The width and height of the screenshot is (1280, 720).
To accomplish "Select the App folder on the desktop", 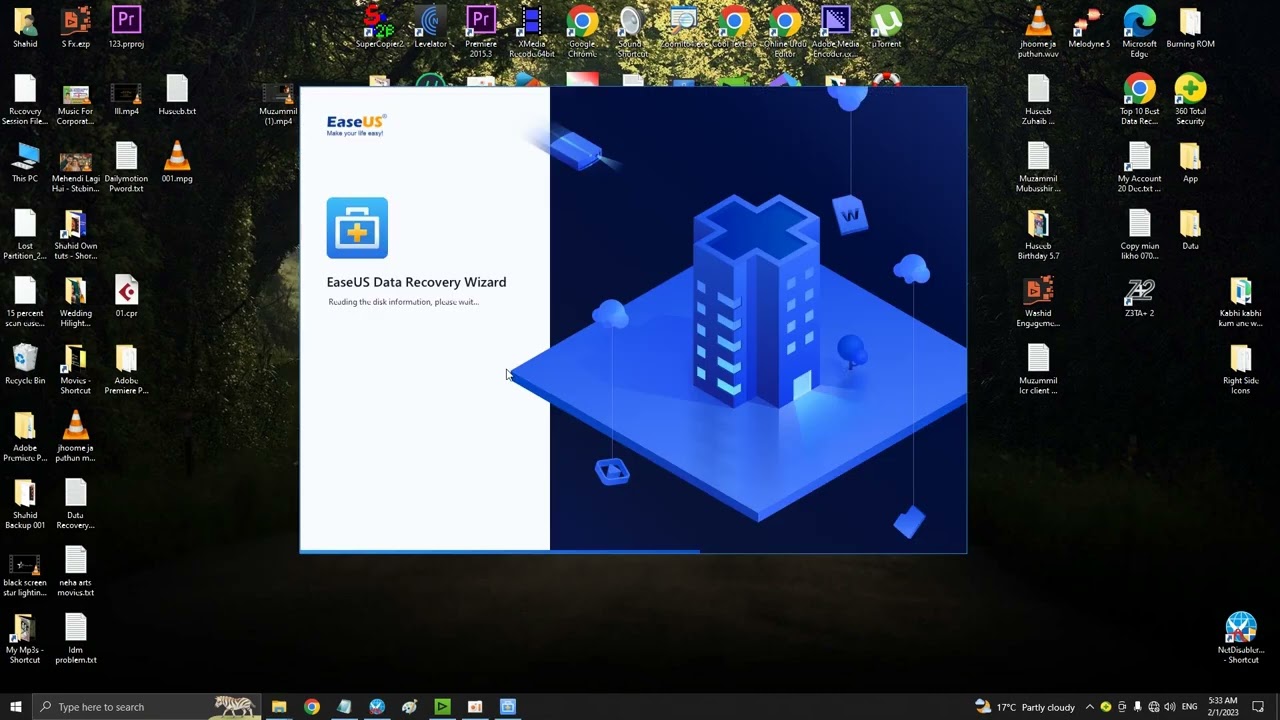I will coord(1190,163).
